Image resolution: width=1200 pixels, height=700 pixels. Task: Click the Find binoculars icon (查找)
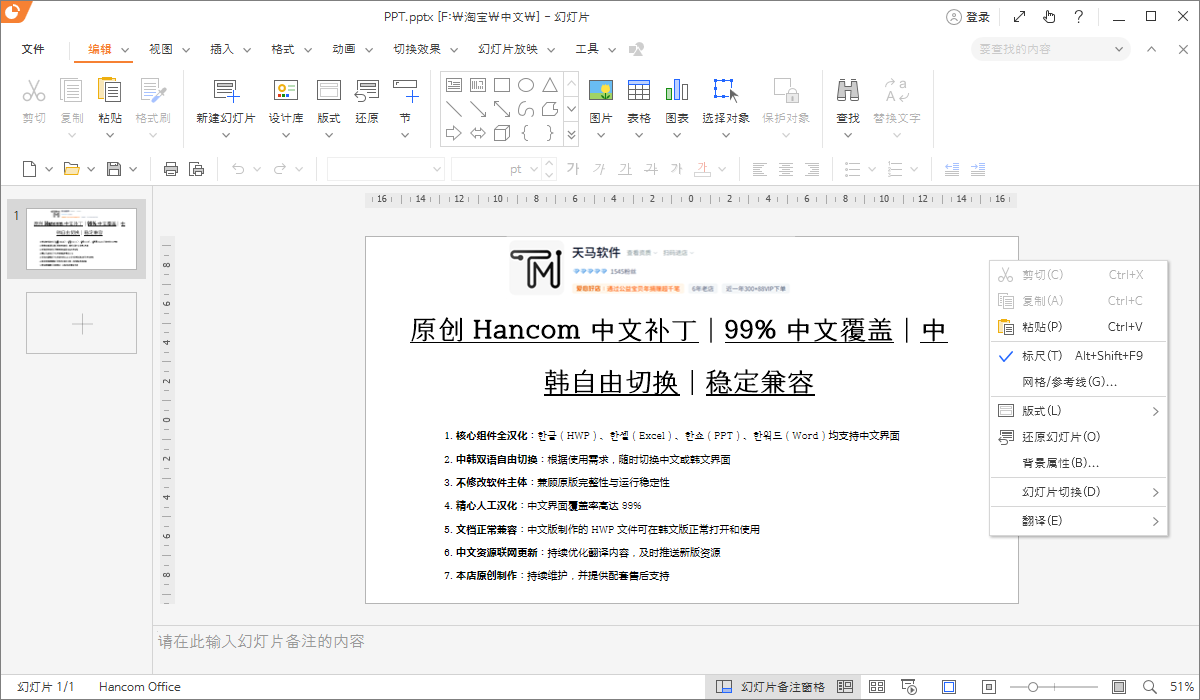(x=848, y=100)
